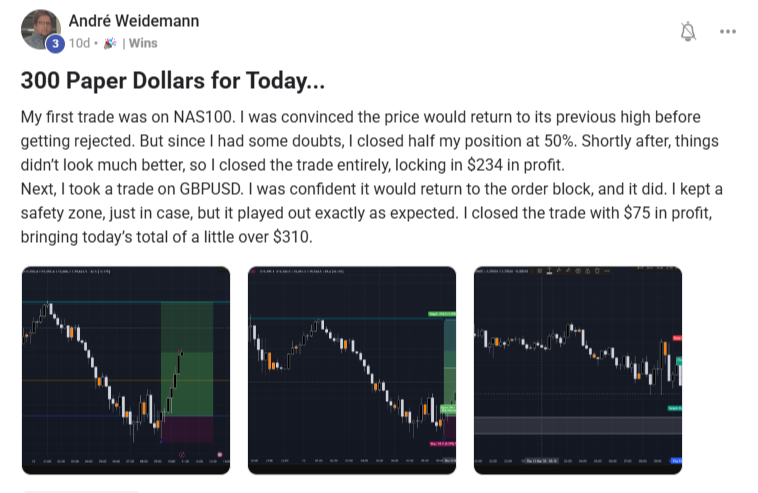Click red stop-loss zone in first chart
The width and height of the screenshot is (758, 493).
pyautogui.click(x=186, y=429)
